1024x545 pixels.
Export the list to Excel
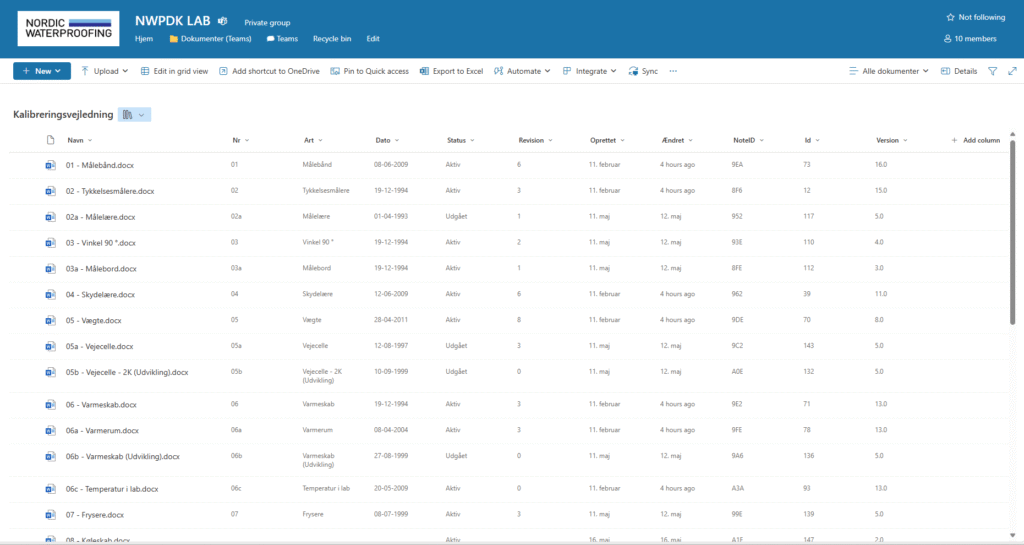(x=451, y=71)
